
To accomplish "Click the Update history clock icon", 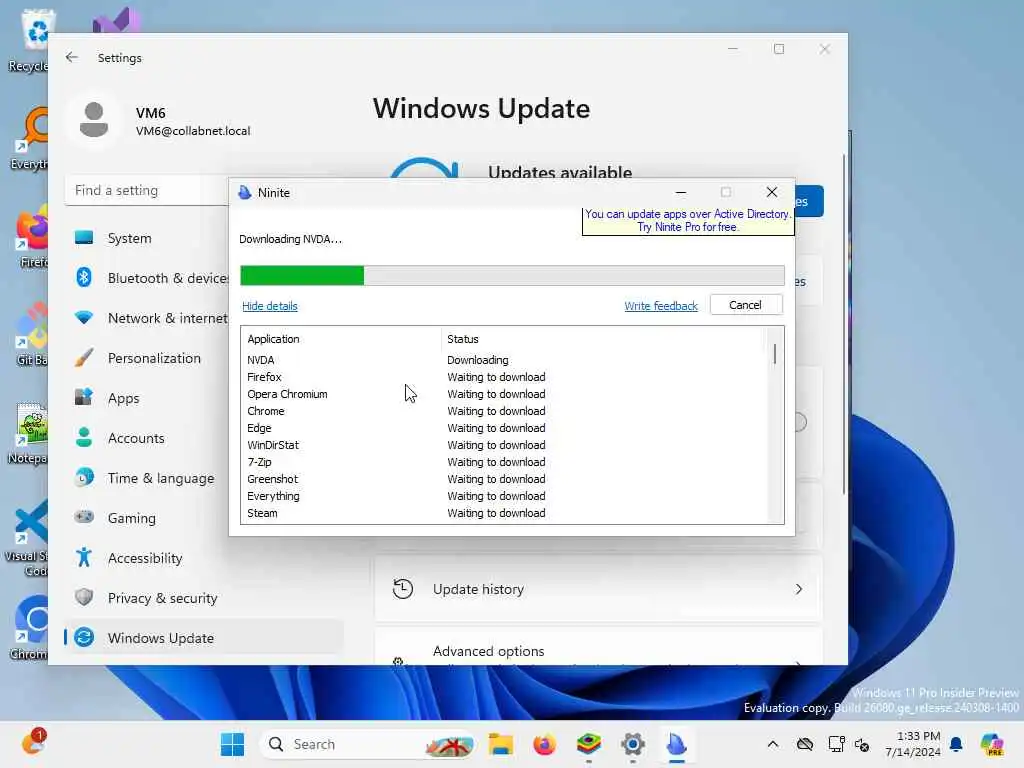I will (x=402, y=589).
